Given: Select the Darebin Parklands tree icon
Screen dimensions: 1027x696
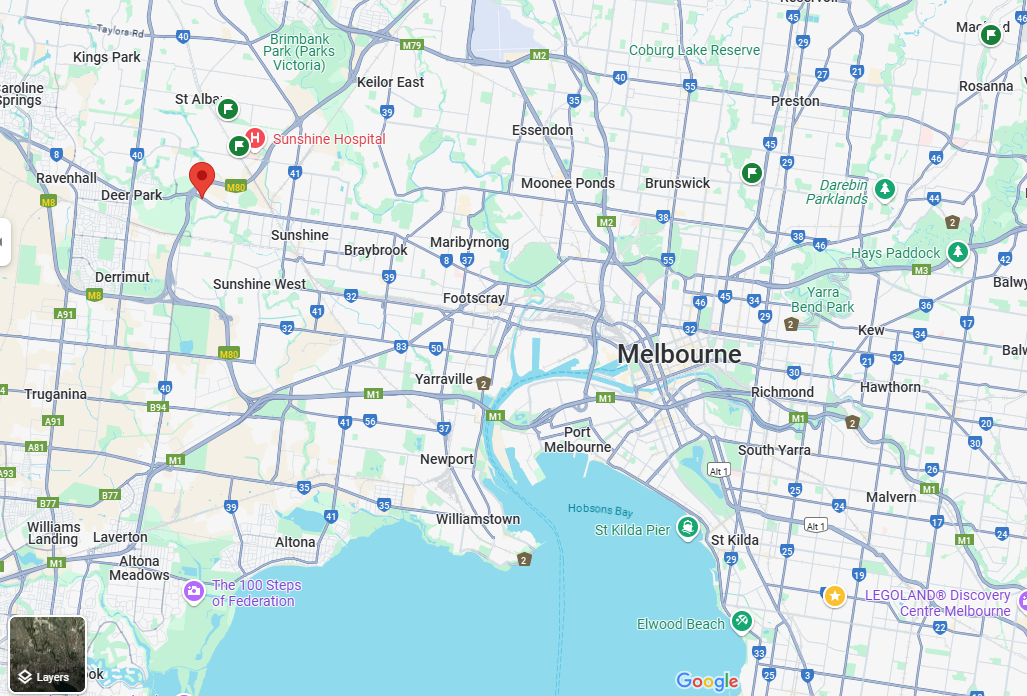Looking at the screenshot, I should pyautogui.click(x=885, y=190).
